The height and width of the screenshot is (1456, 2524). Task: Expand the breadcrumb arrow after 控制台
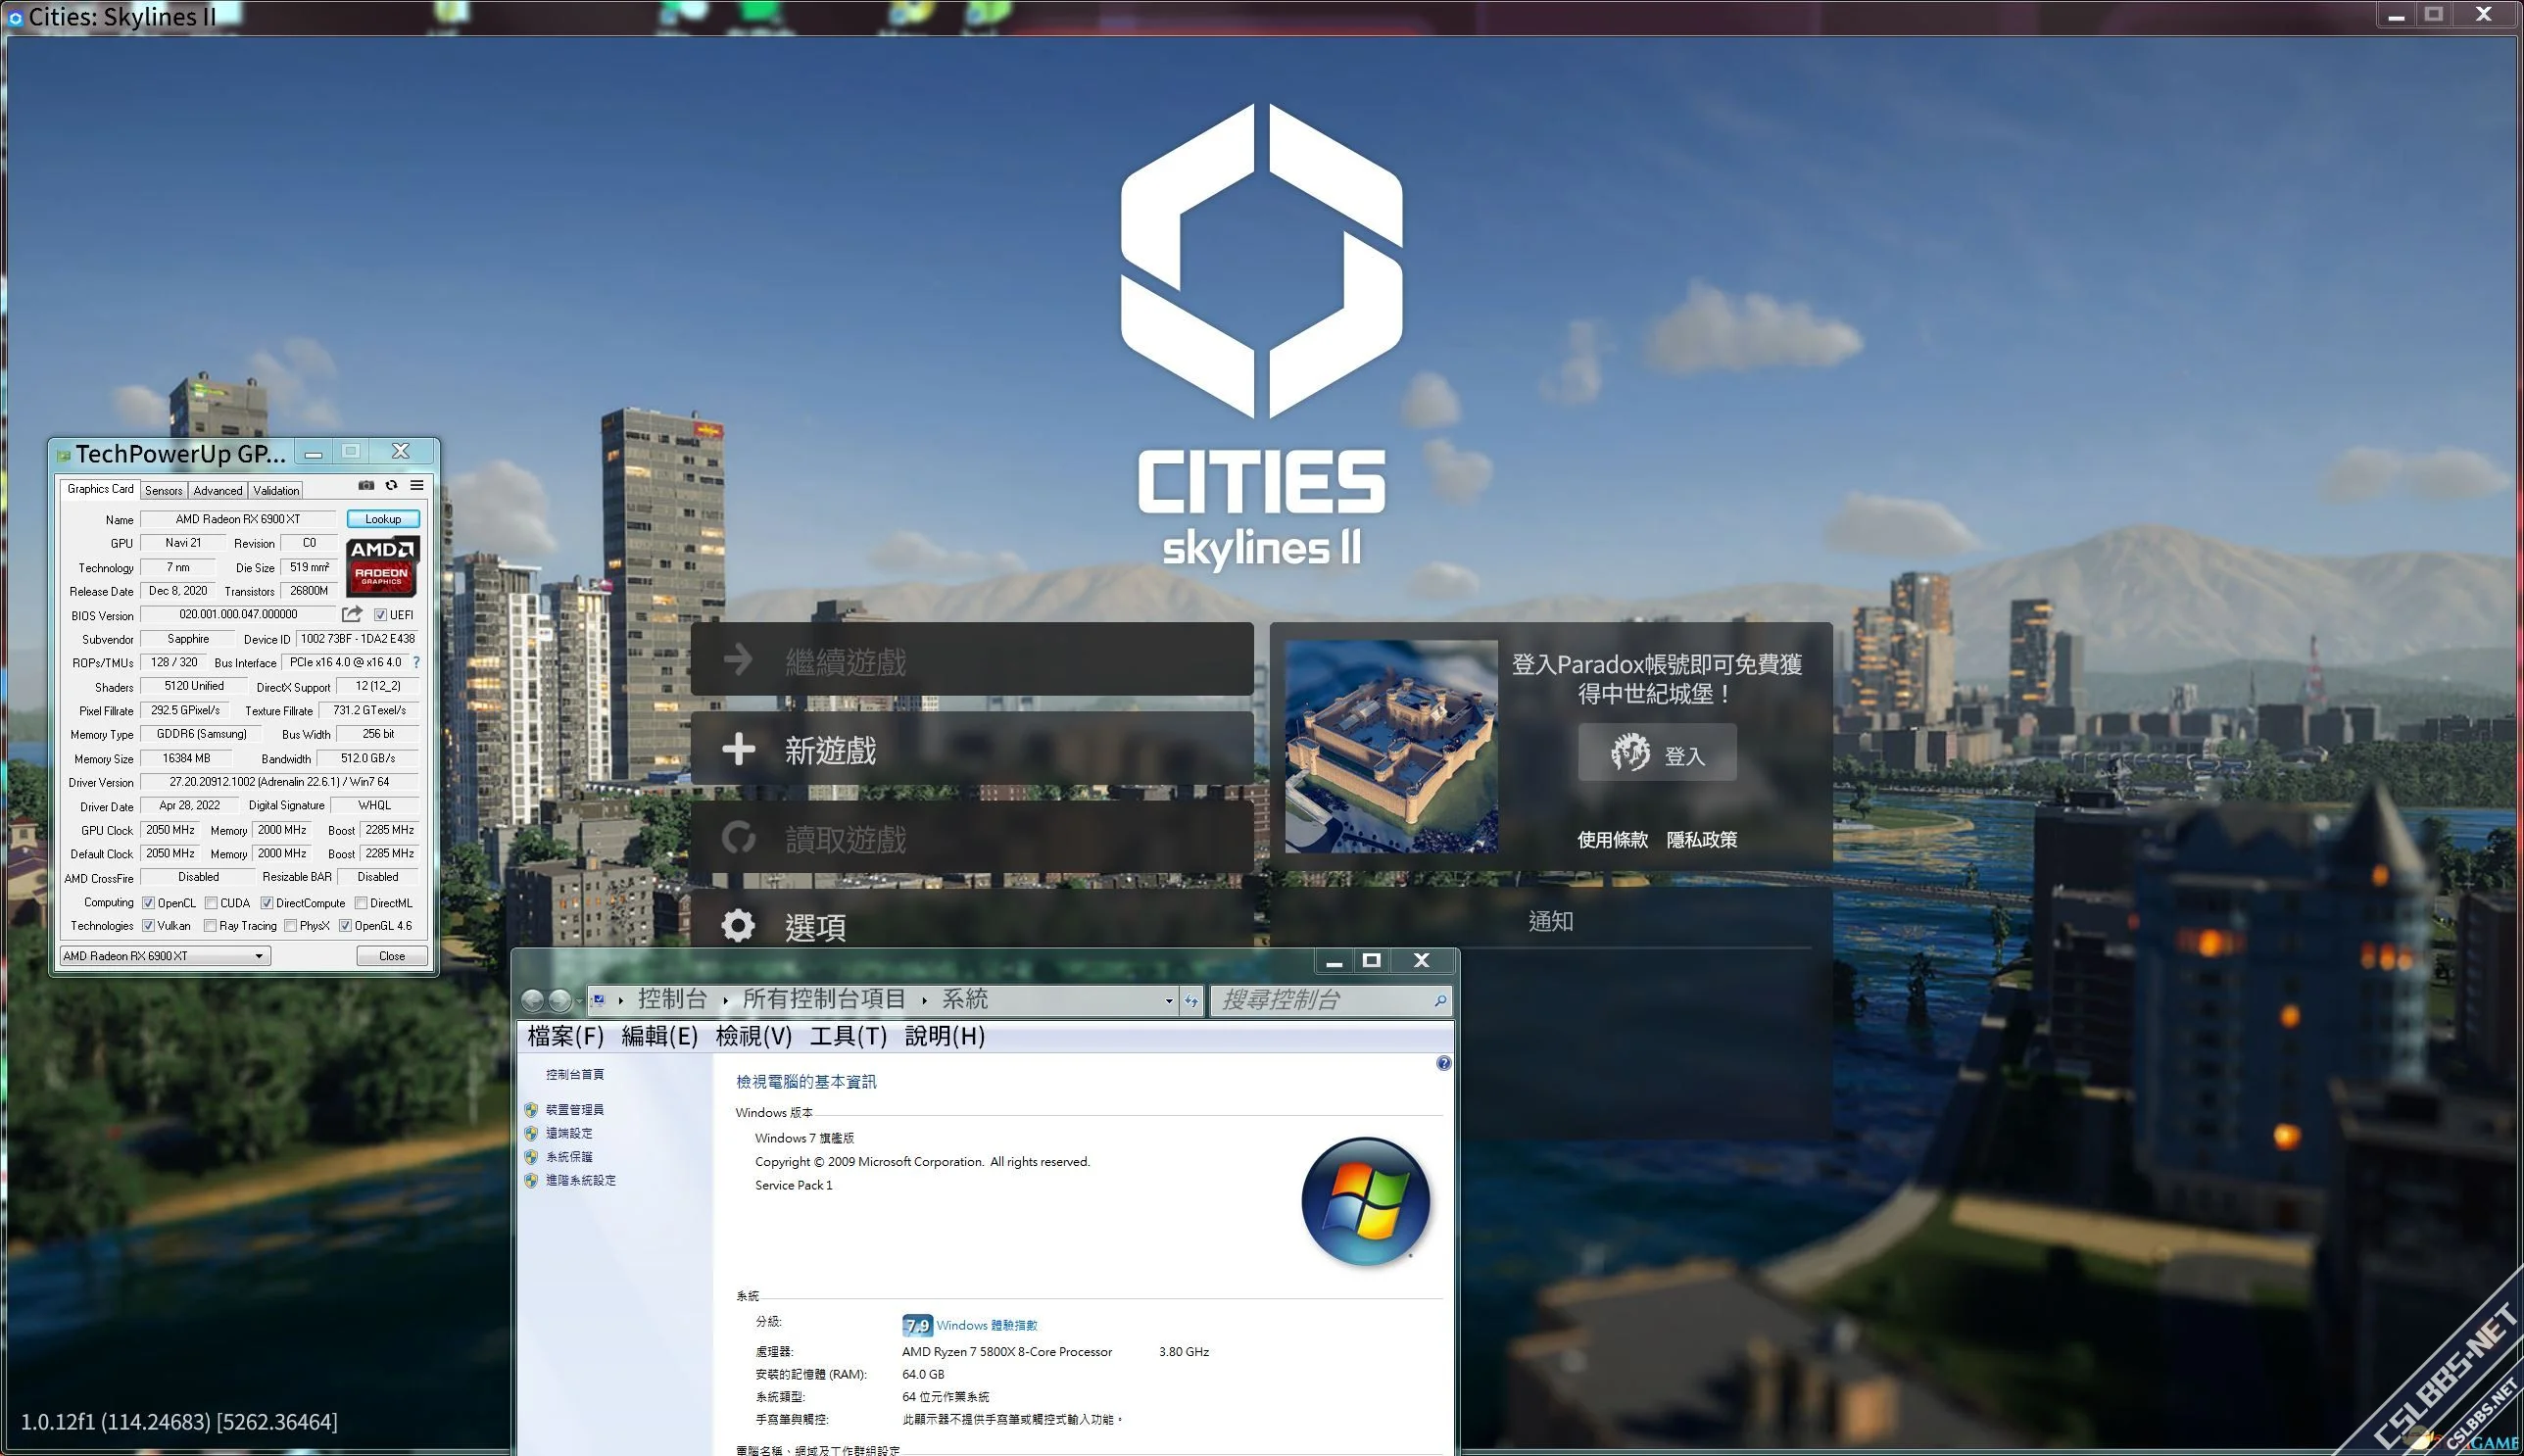pyautogui.click(x=725, y=1000)
